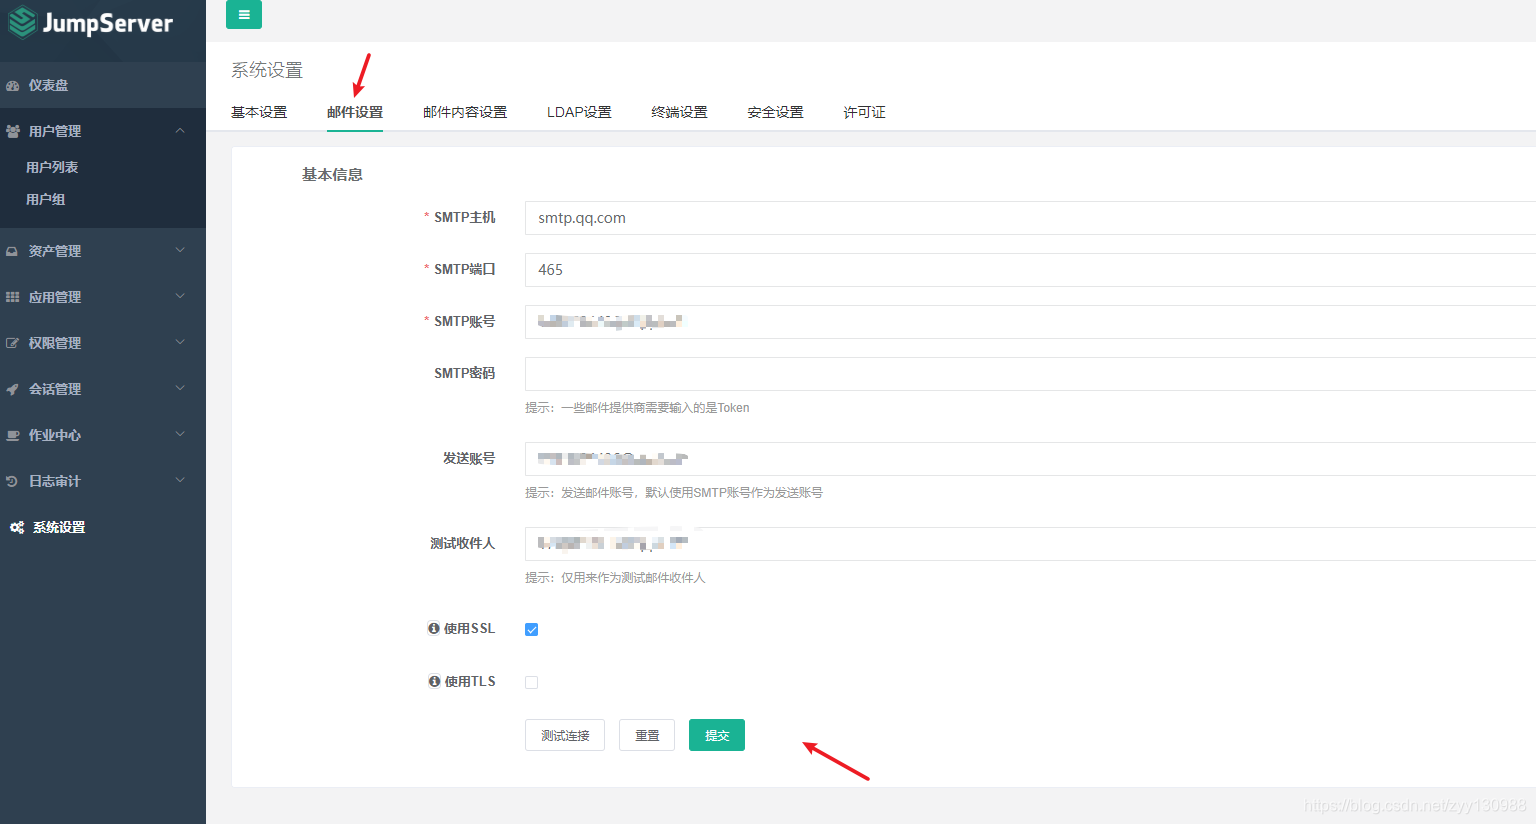Click the 用户管理 users icon
The width and height of the screenshot is (1536, 824).
click(x=13, y=131)
